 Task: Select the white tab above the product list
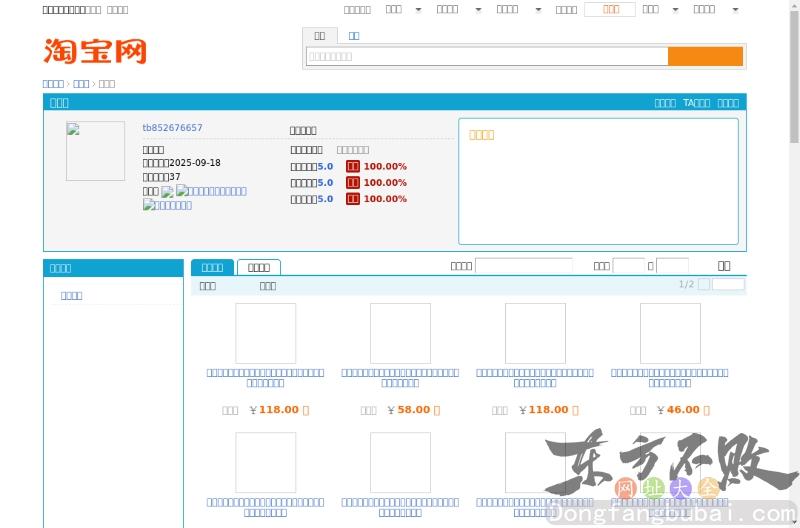(x=259, y=267)
